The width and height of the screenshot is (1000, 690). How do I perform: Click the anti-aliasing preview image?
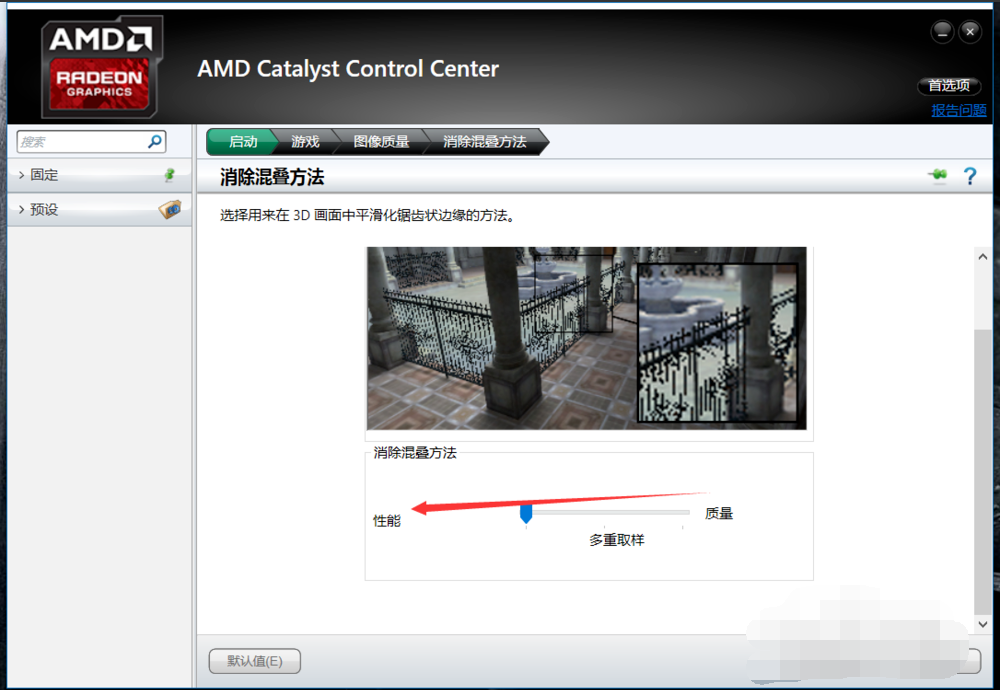[586, 338]
